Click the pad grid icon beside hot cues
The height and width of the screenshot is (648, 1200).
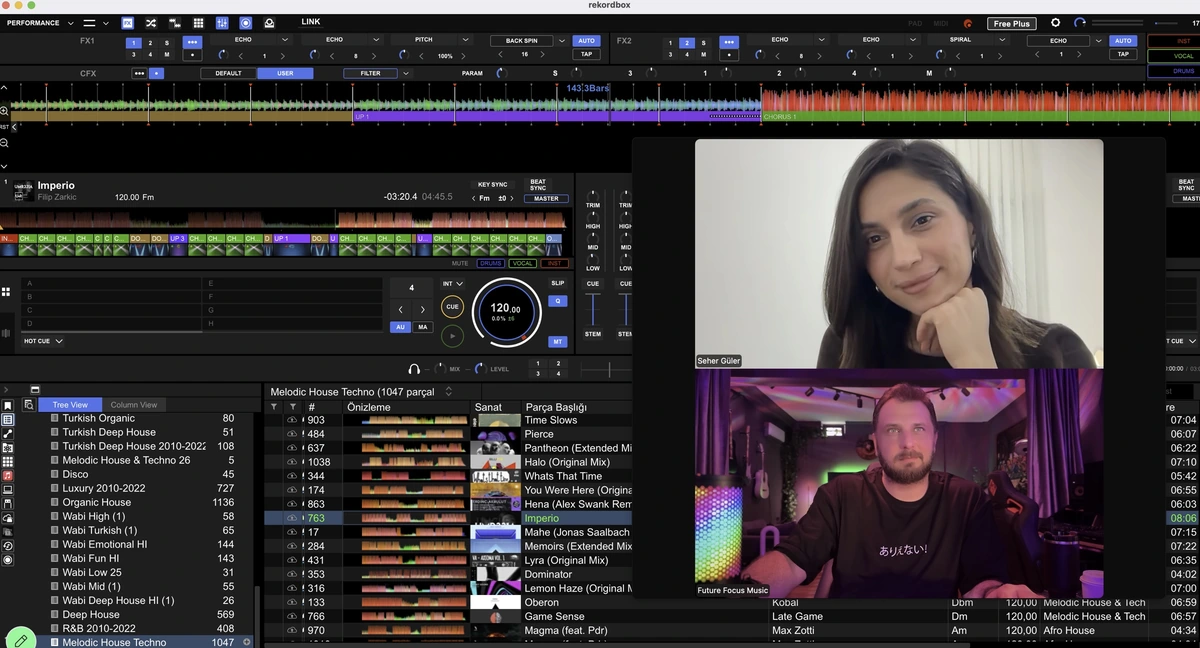pyautogui.click(x=6, y=292)
